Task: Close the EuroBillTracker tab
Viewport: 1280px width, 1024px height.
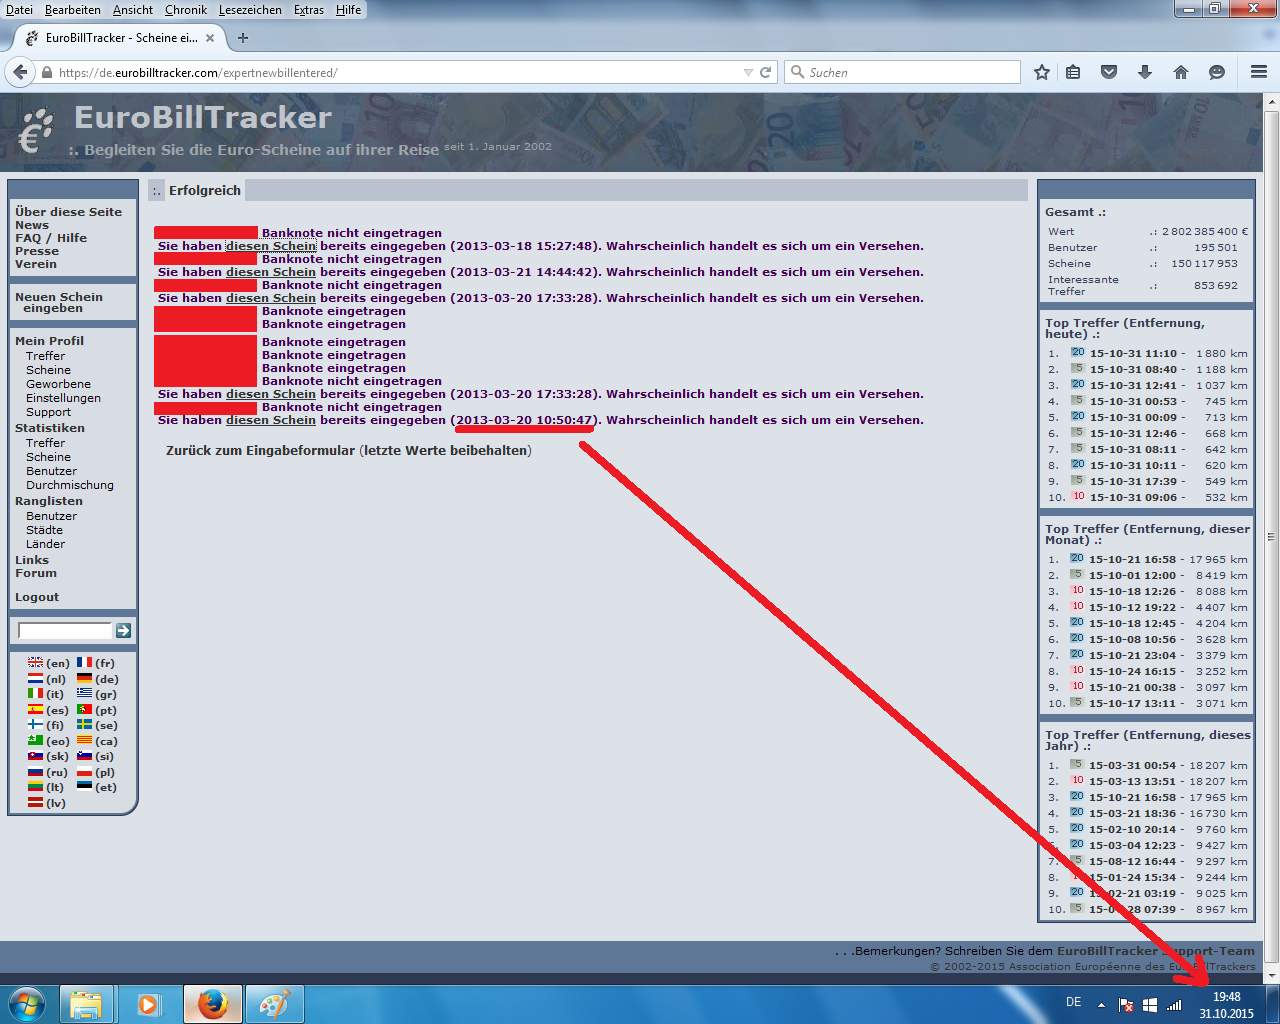Action: pos(210,38)
